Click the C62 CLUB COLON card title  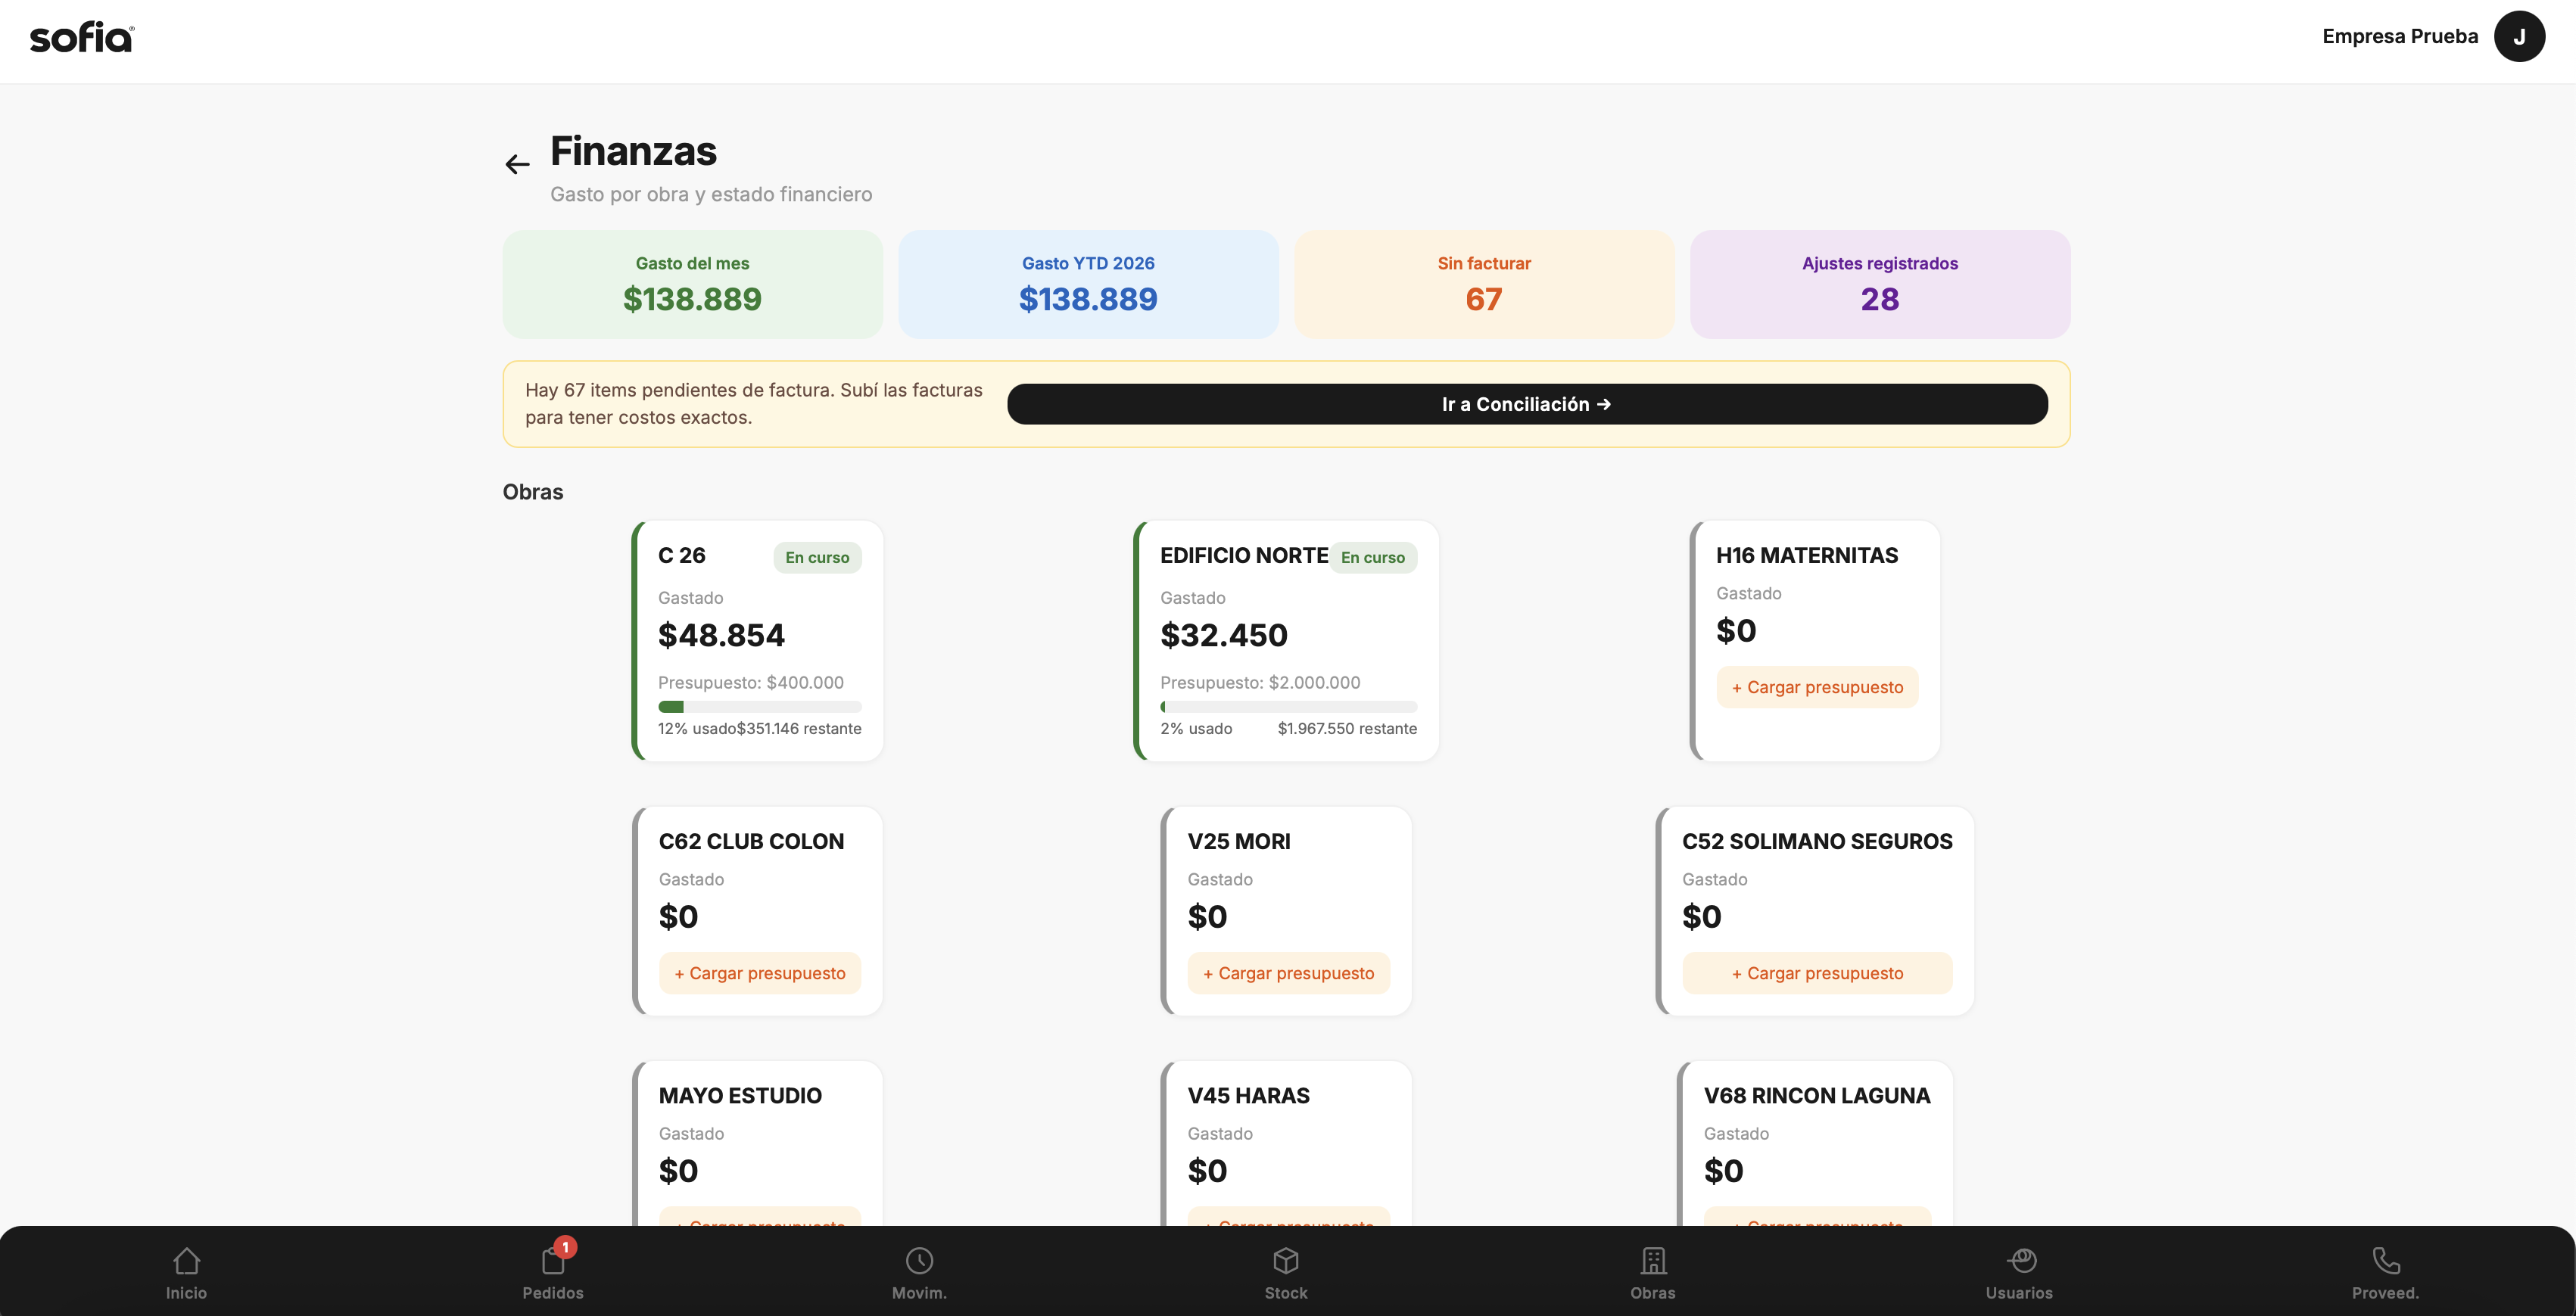click(x=751, y=841)
